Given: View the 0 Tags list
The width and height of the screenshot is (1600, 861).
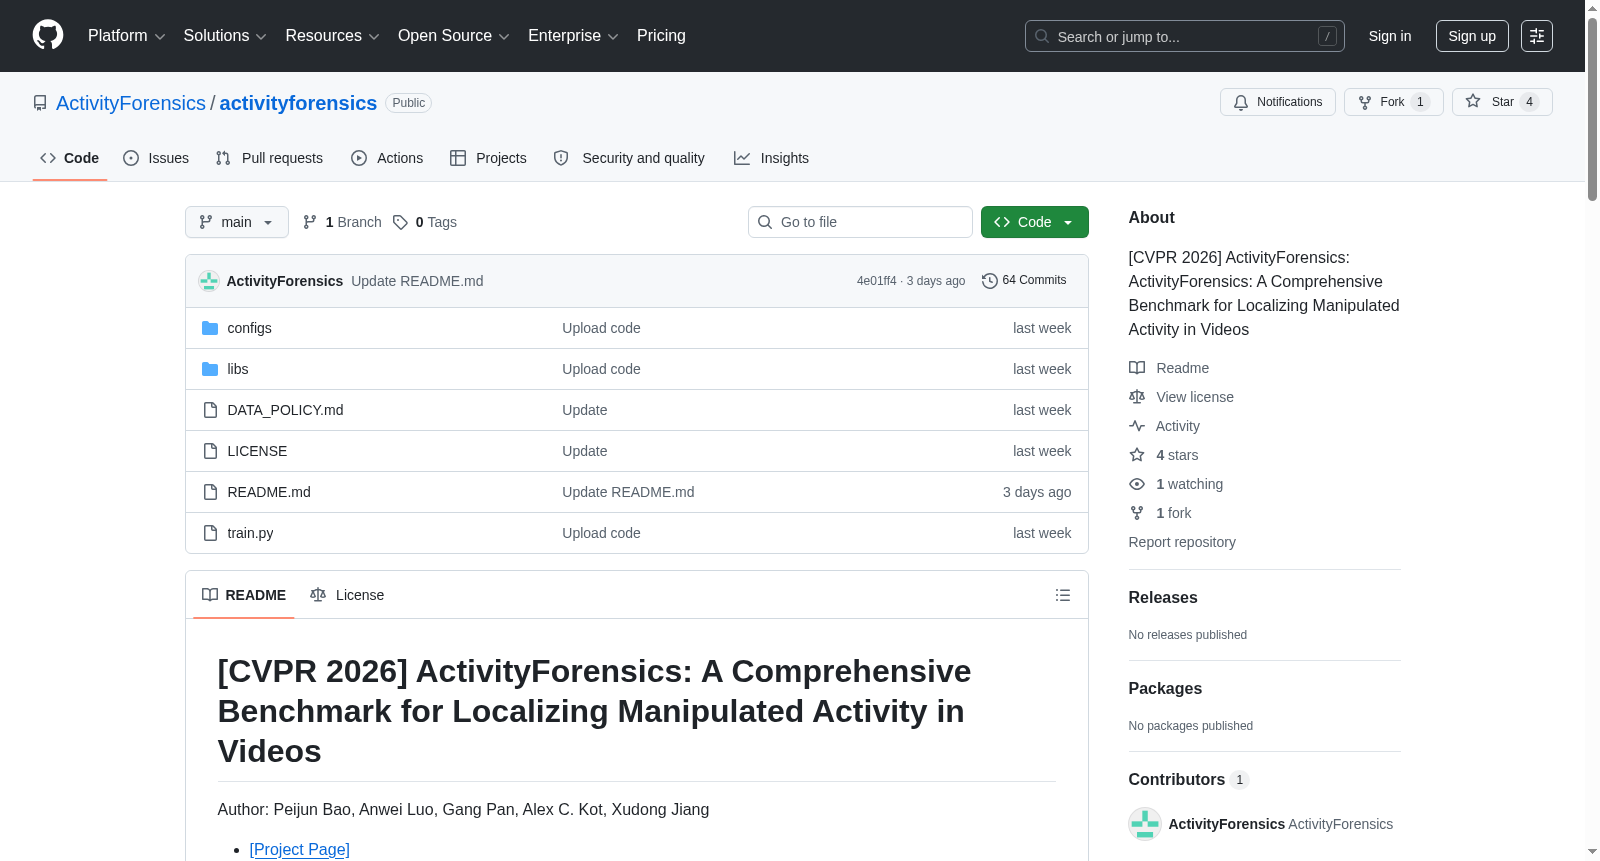Looking at the screenshot, I should pos(425,222).
